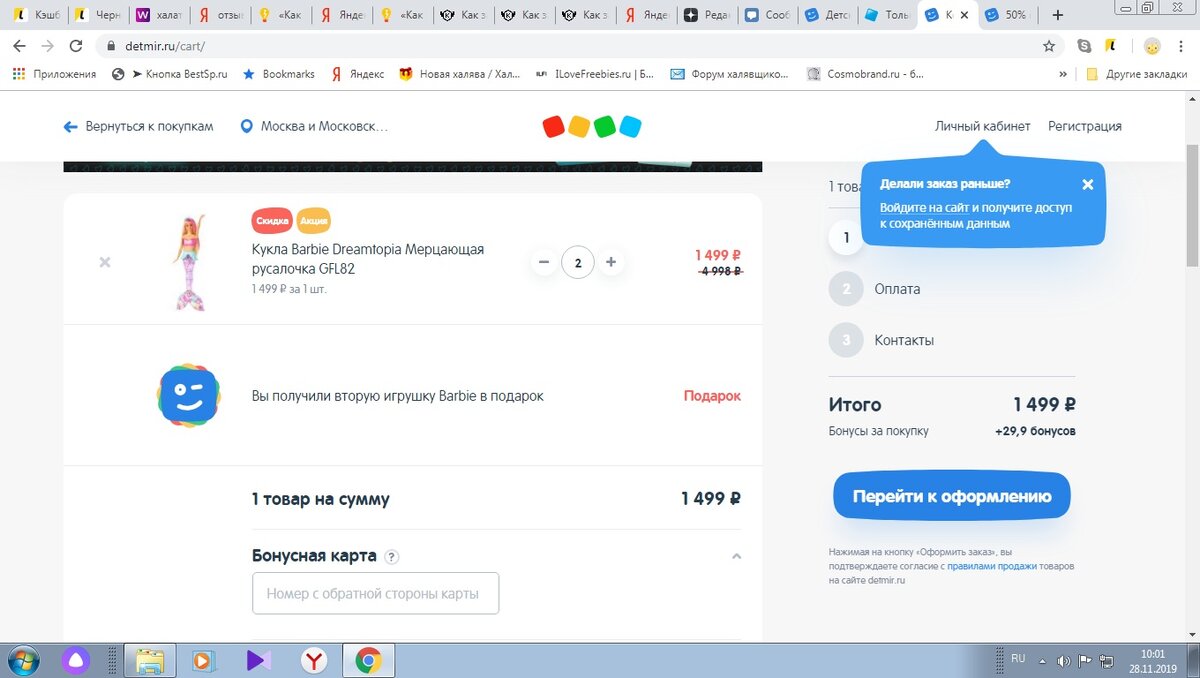Image resolution: width=1200 pixels, height=678 pixels.
Task: Close the 'Делали заказ раньше?' tooltip
Action: click(x=1088, y=184)
